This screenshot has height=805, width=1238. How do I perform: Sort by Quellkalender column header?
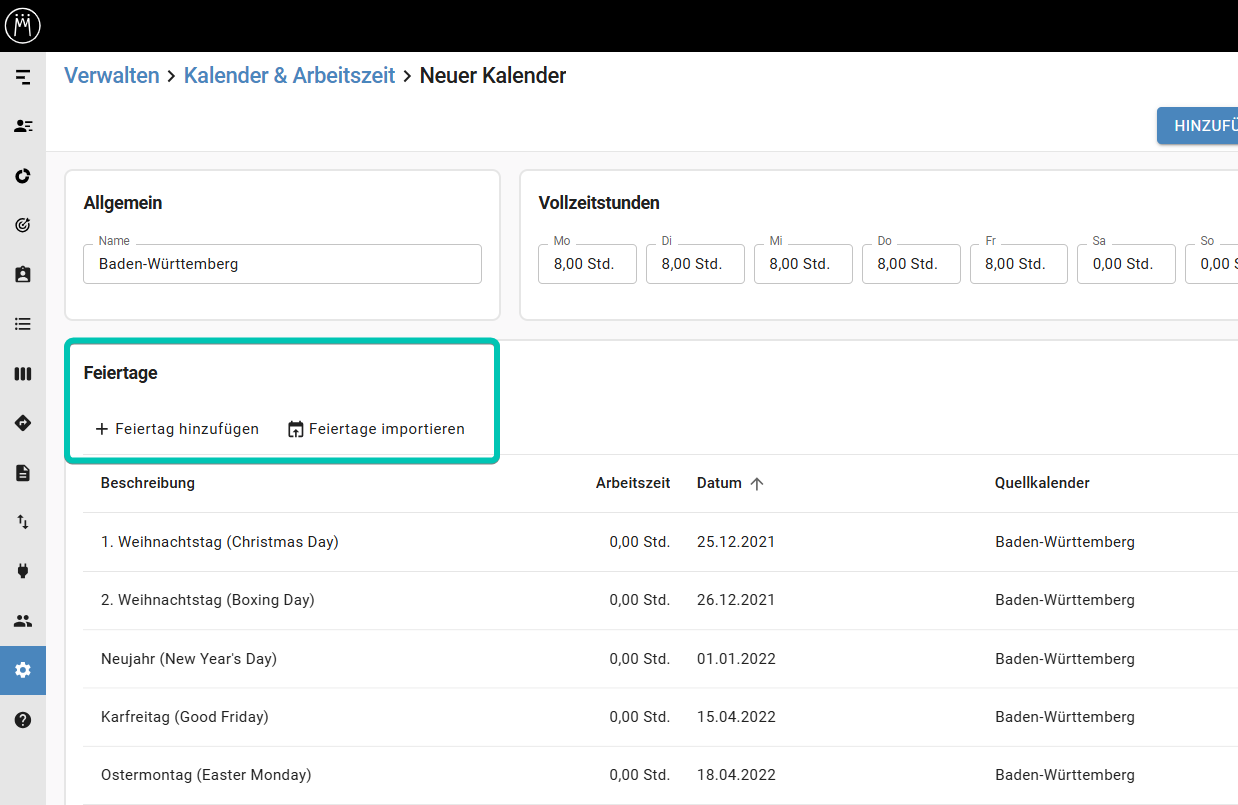(1042, 483)
